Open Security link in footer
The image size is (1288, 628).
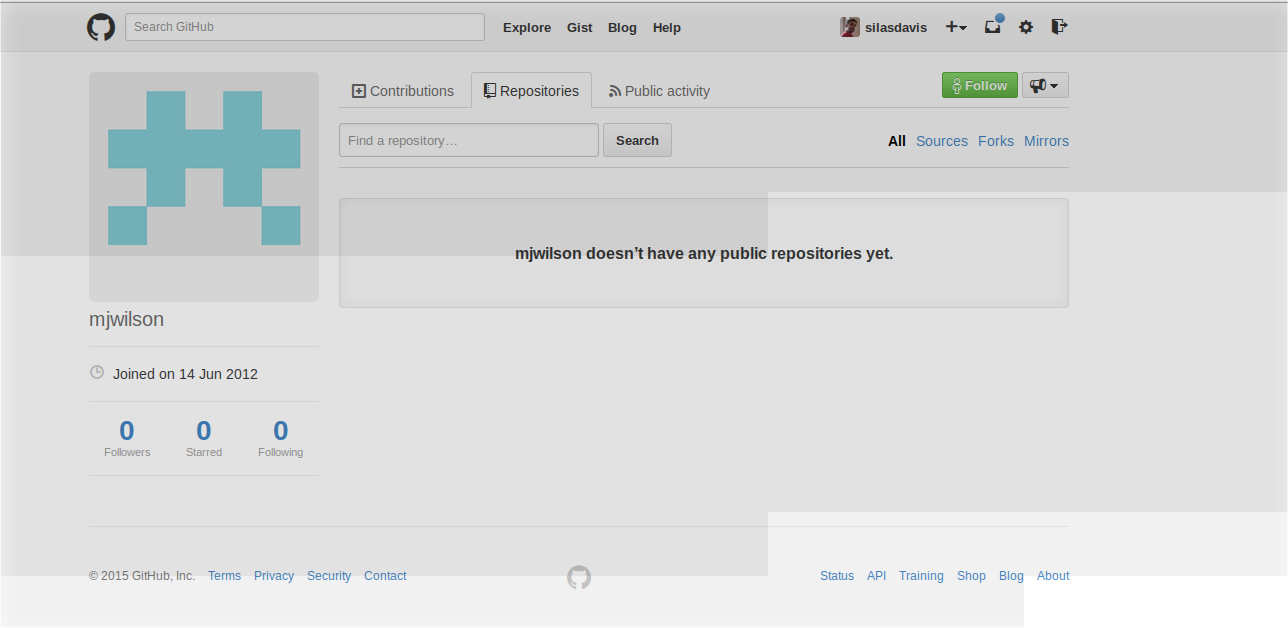[329, 576]
